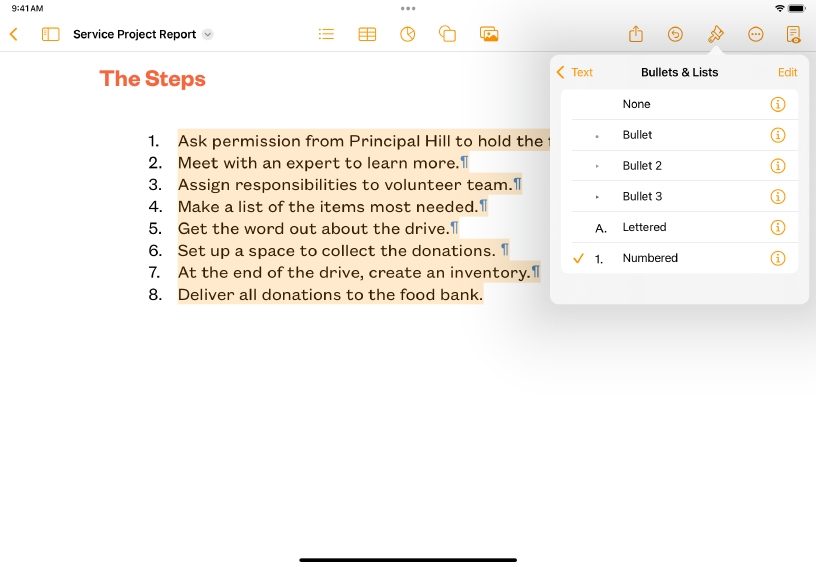Insert a table using the table icon

pos(367,34)
